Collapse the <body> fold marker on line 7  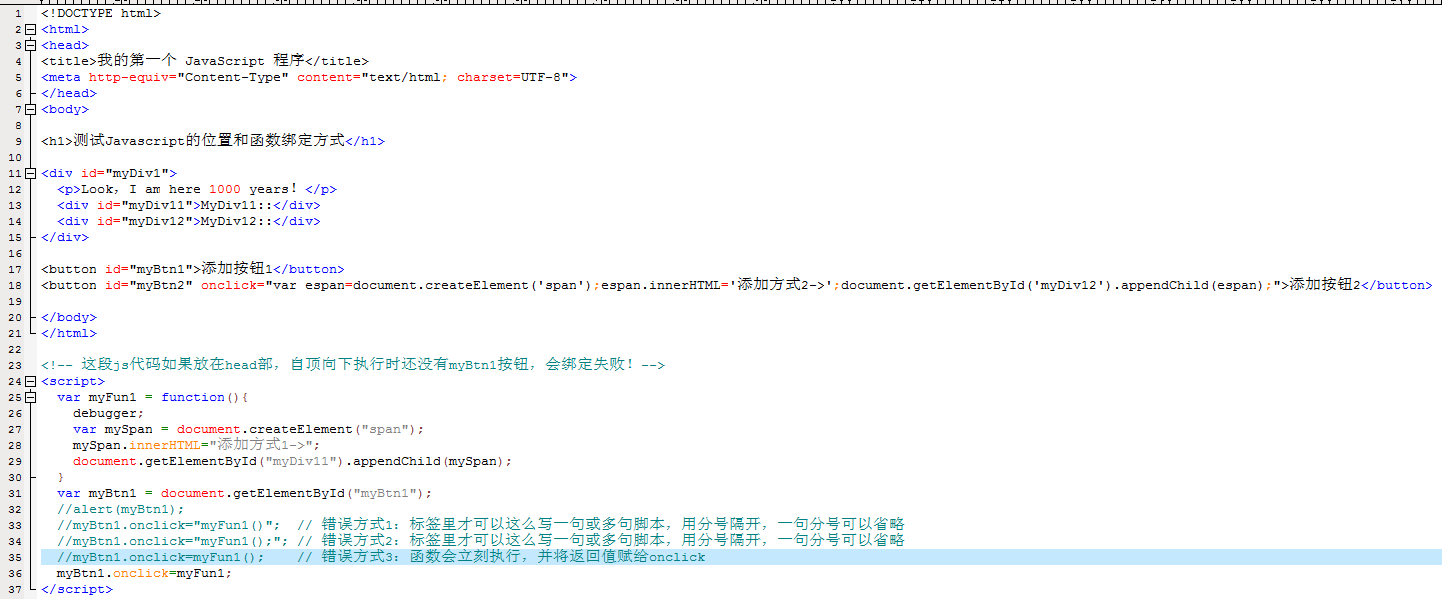[x=30, y=110]
